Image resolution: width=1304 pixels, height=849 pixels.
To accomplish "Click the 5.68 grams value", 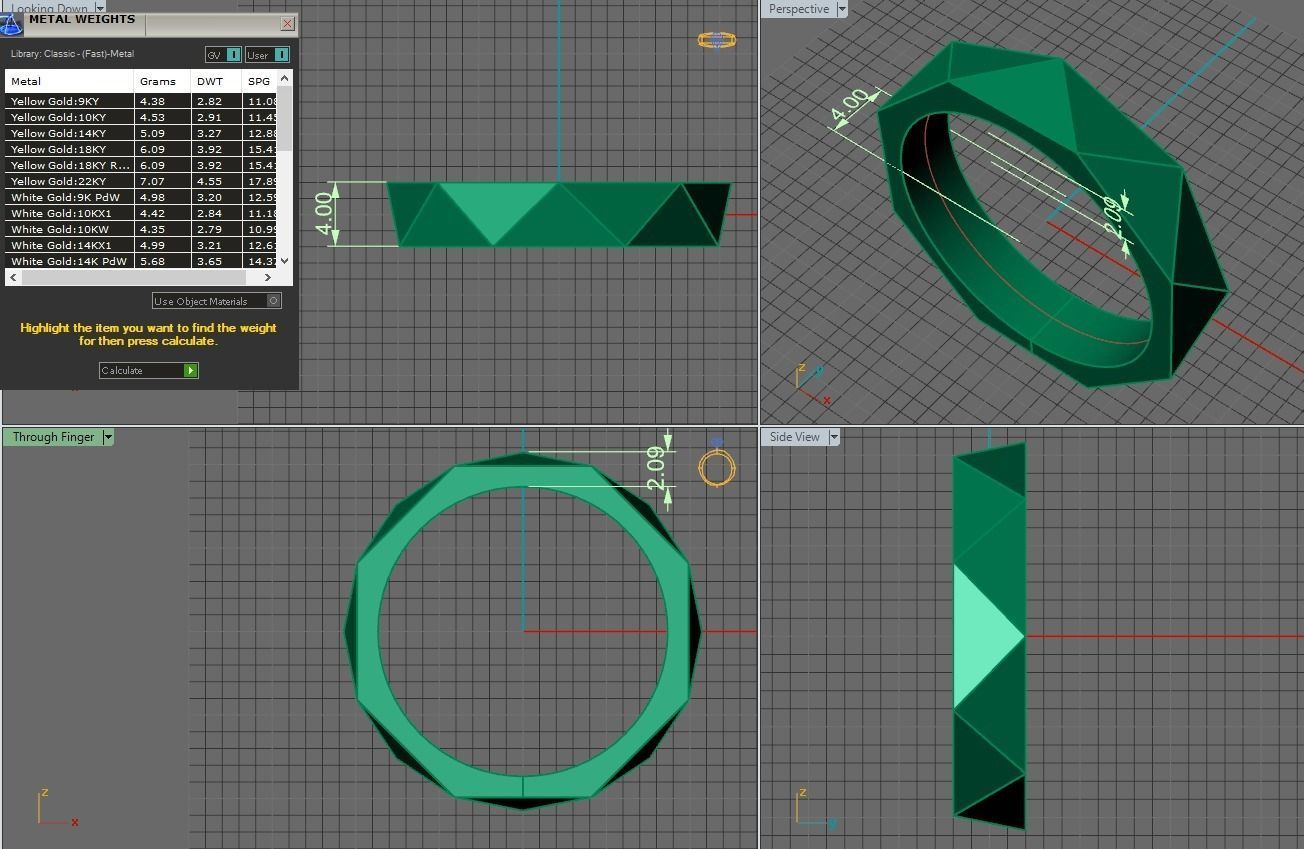I will (x=152, y=261).
